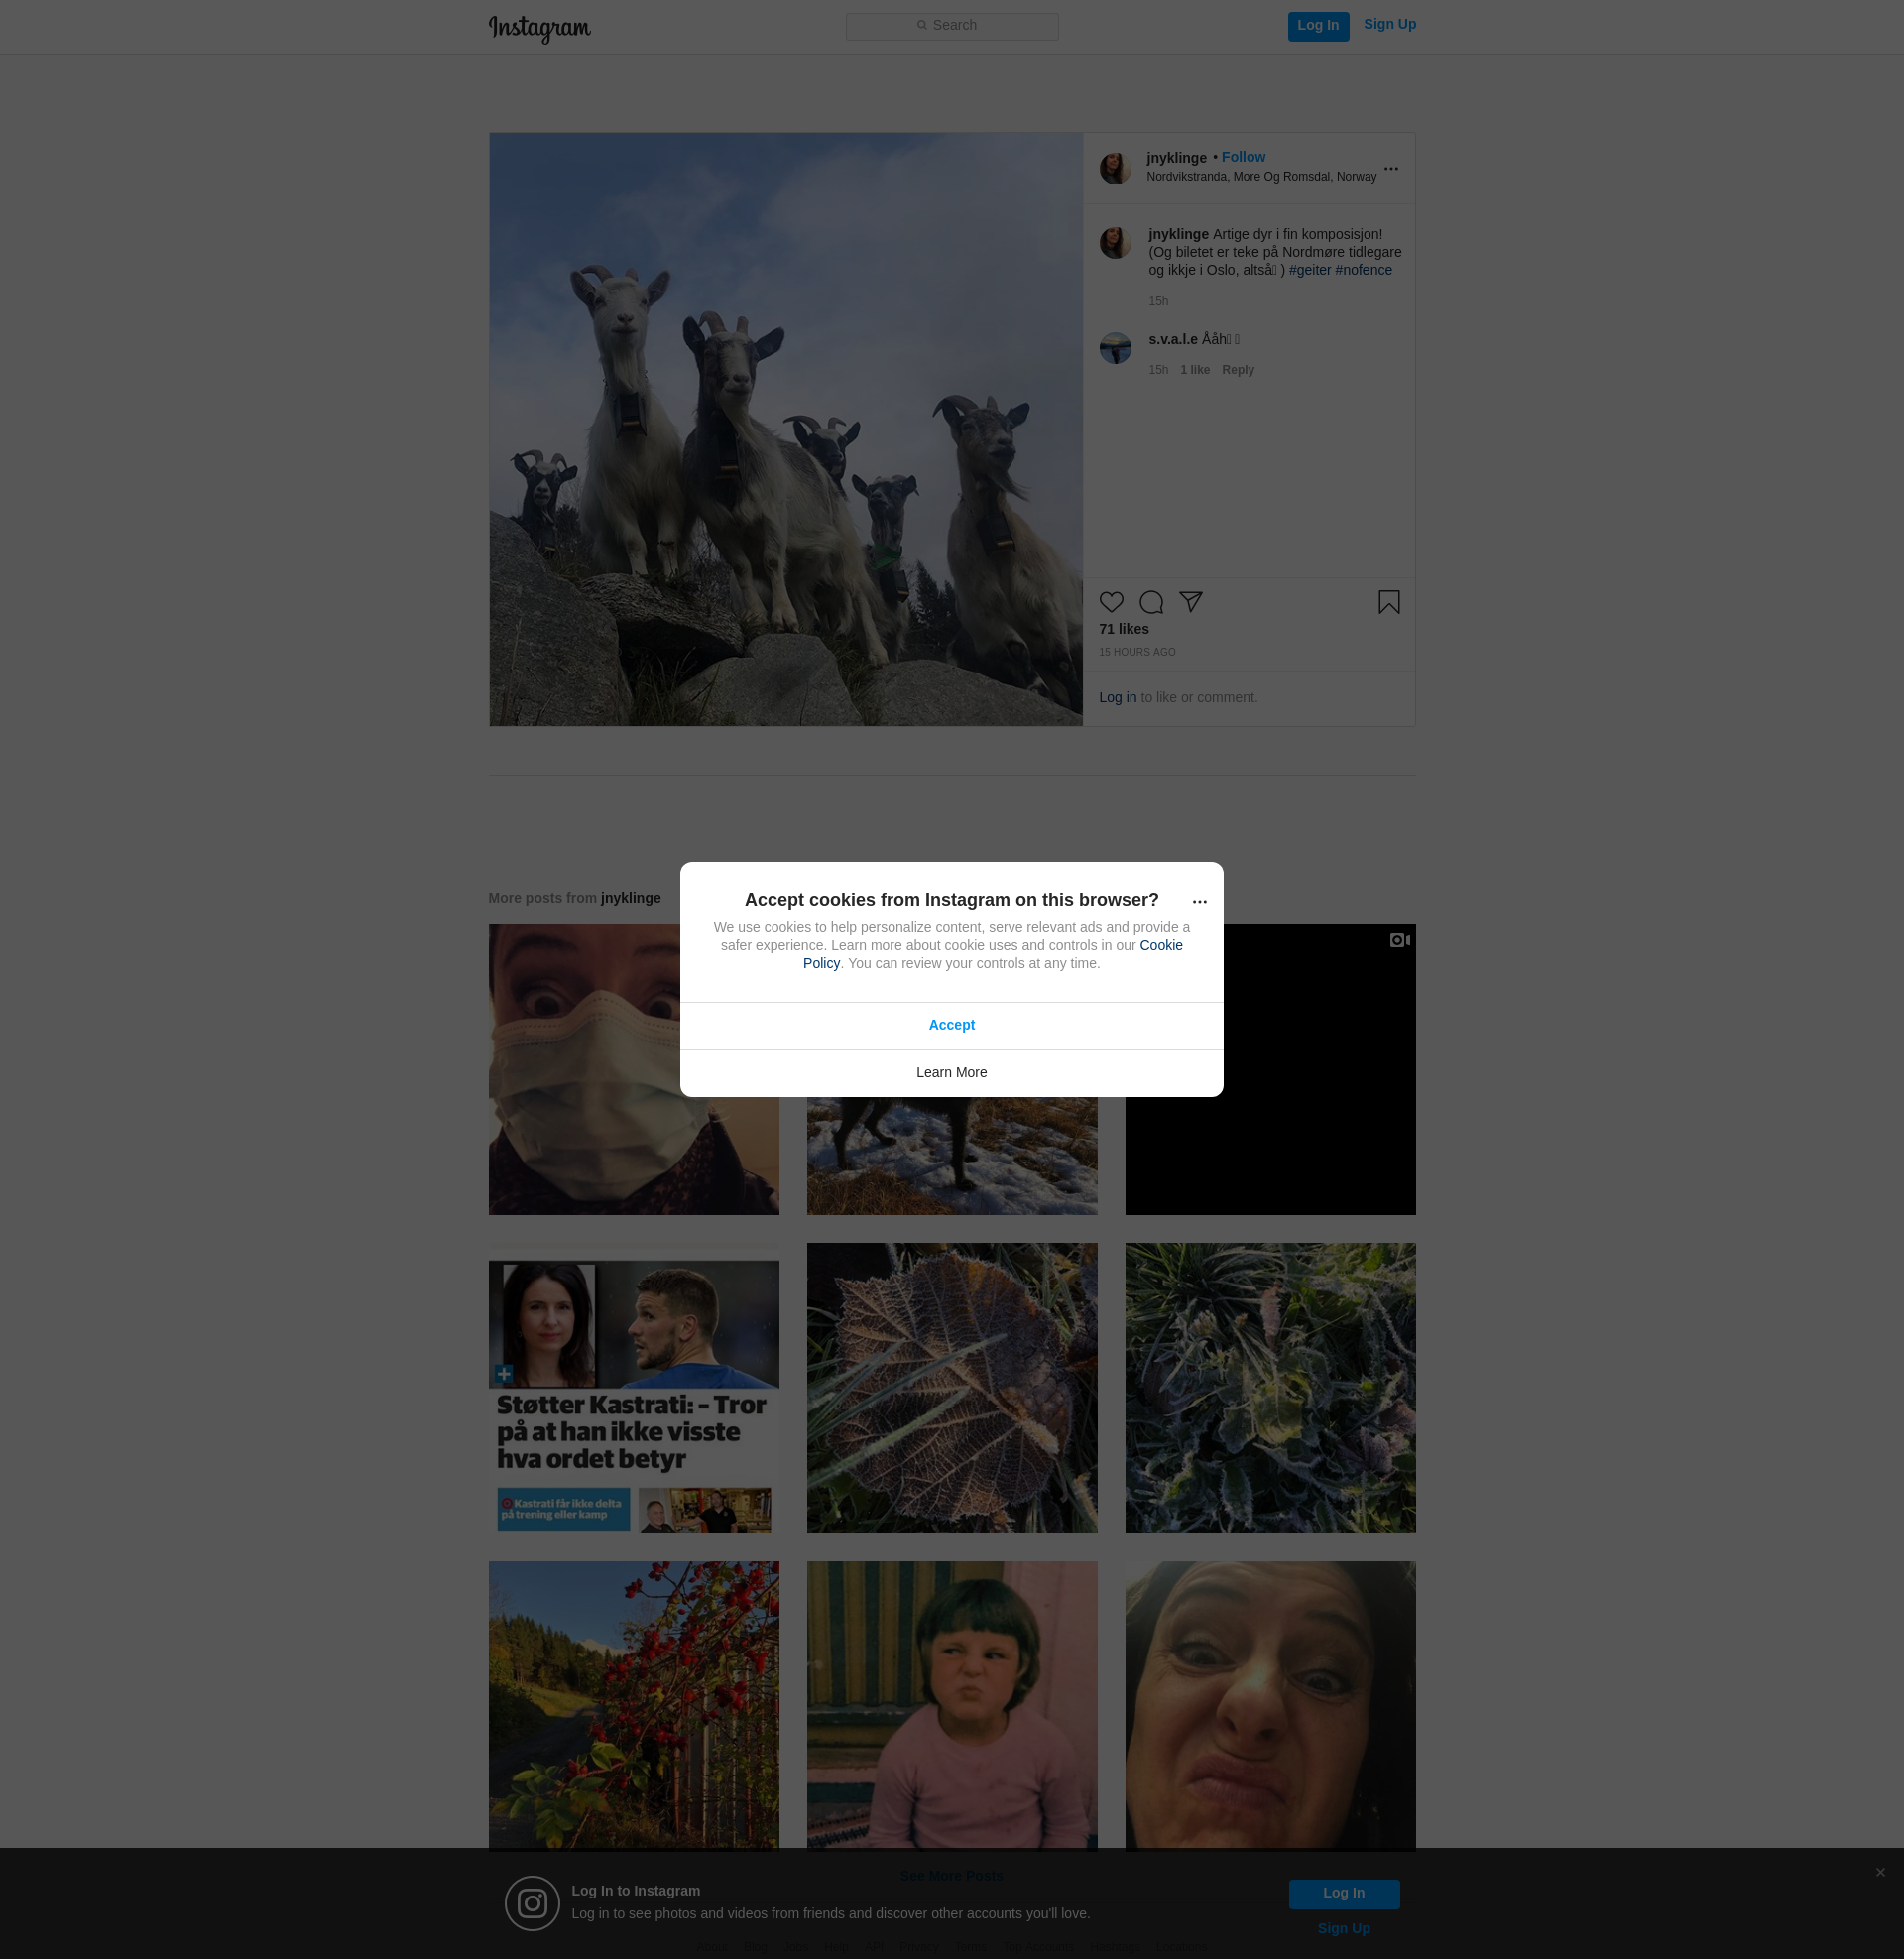View the 71 likes list
The height and width of the screenshot is (1959, 1904).
(x=1123, y=629)
